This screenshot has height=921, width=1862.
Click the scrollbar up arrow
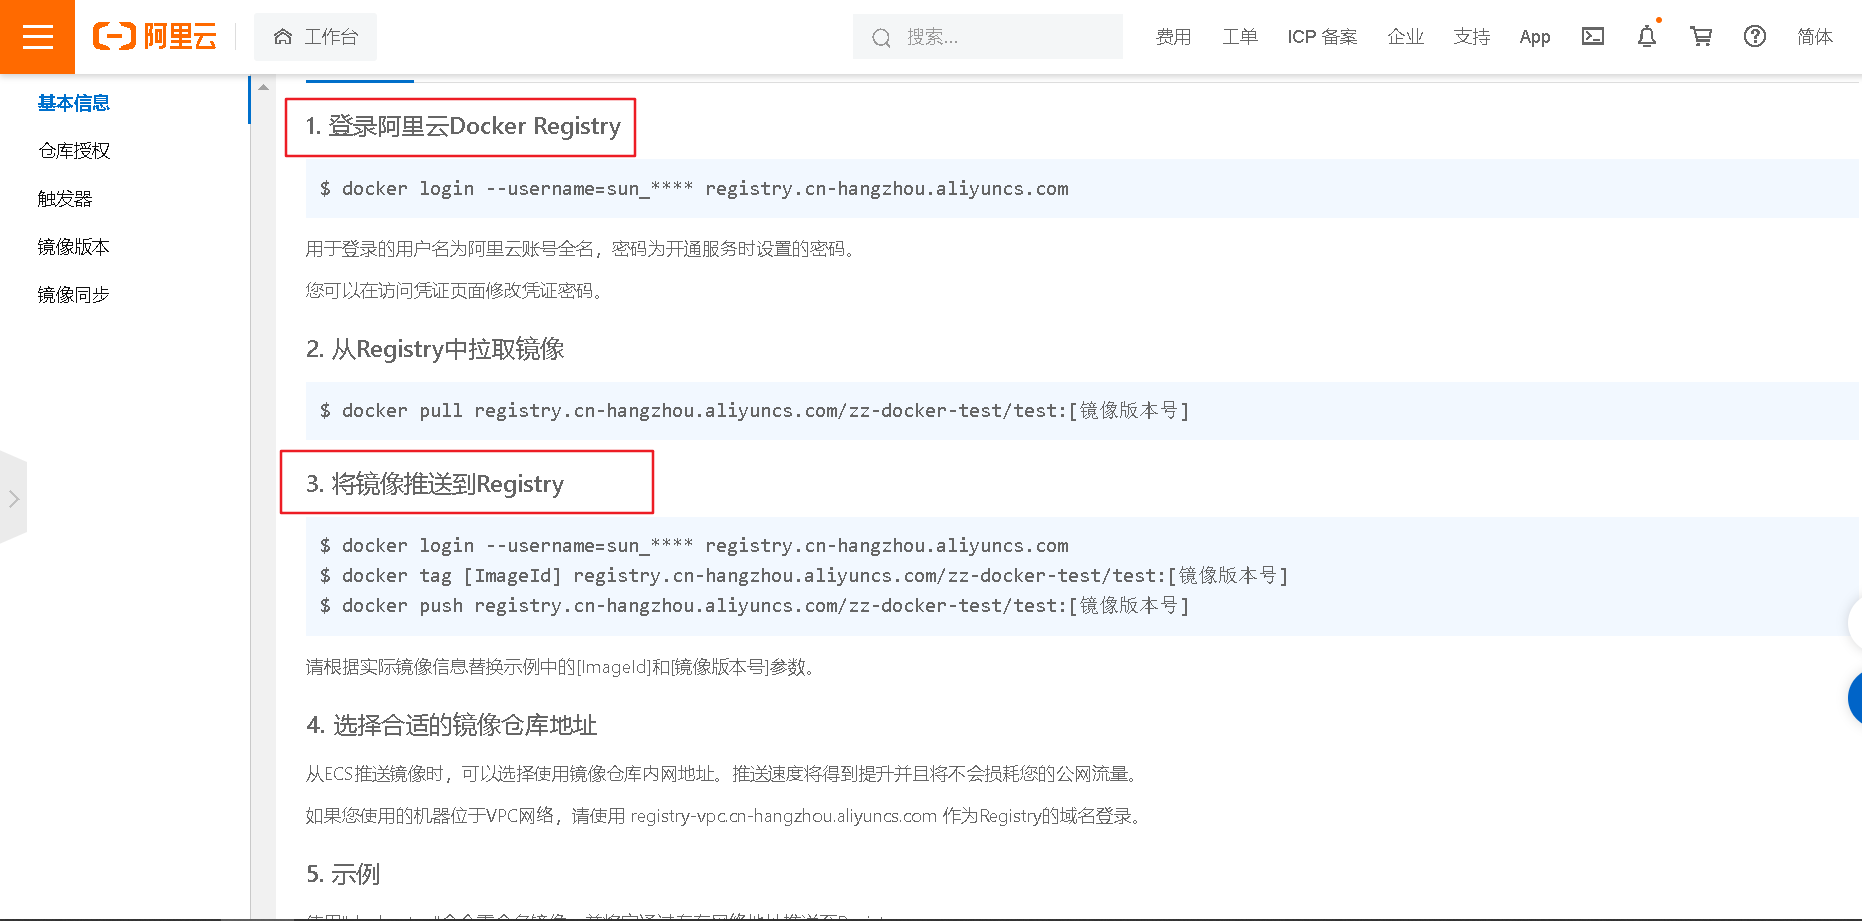[x=263, y=87]
